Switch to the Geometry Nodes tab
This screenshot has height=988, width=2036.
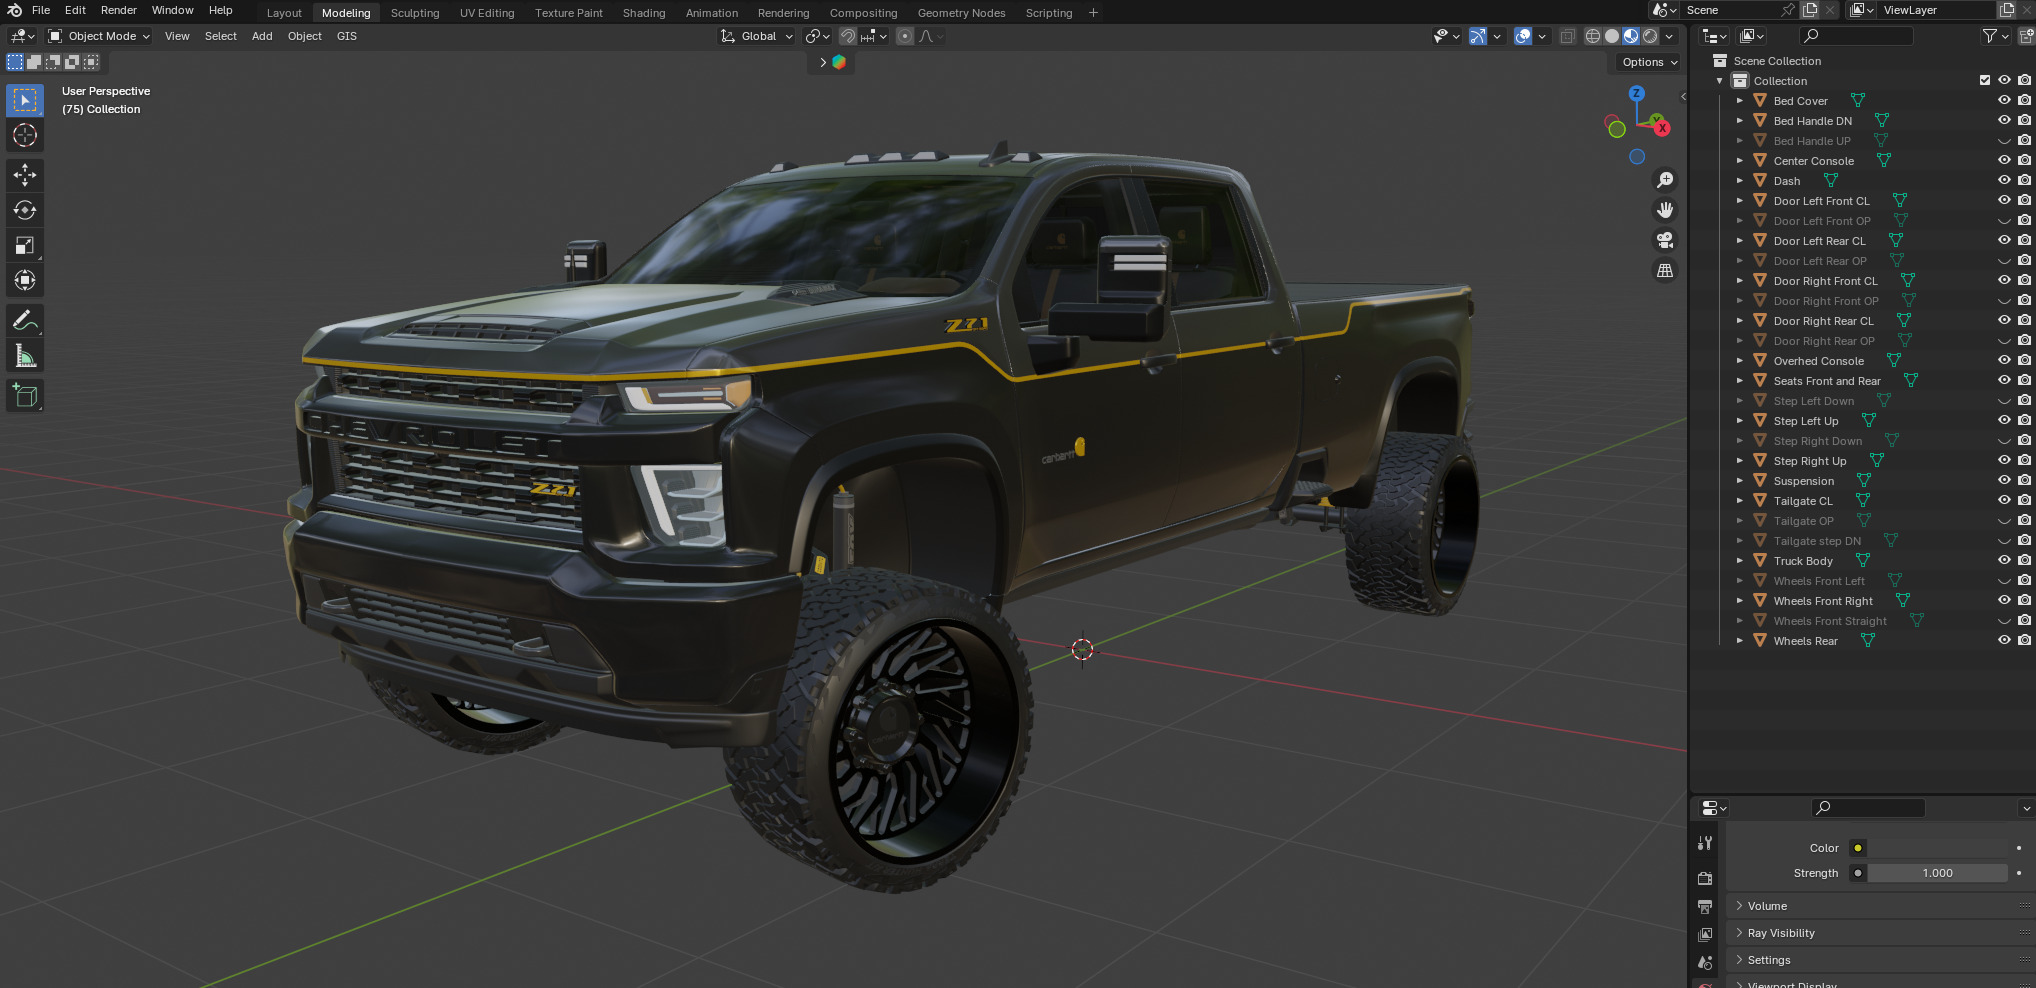coord(961,13)
